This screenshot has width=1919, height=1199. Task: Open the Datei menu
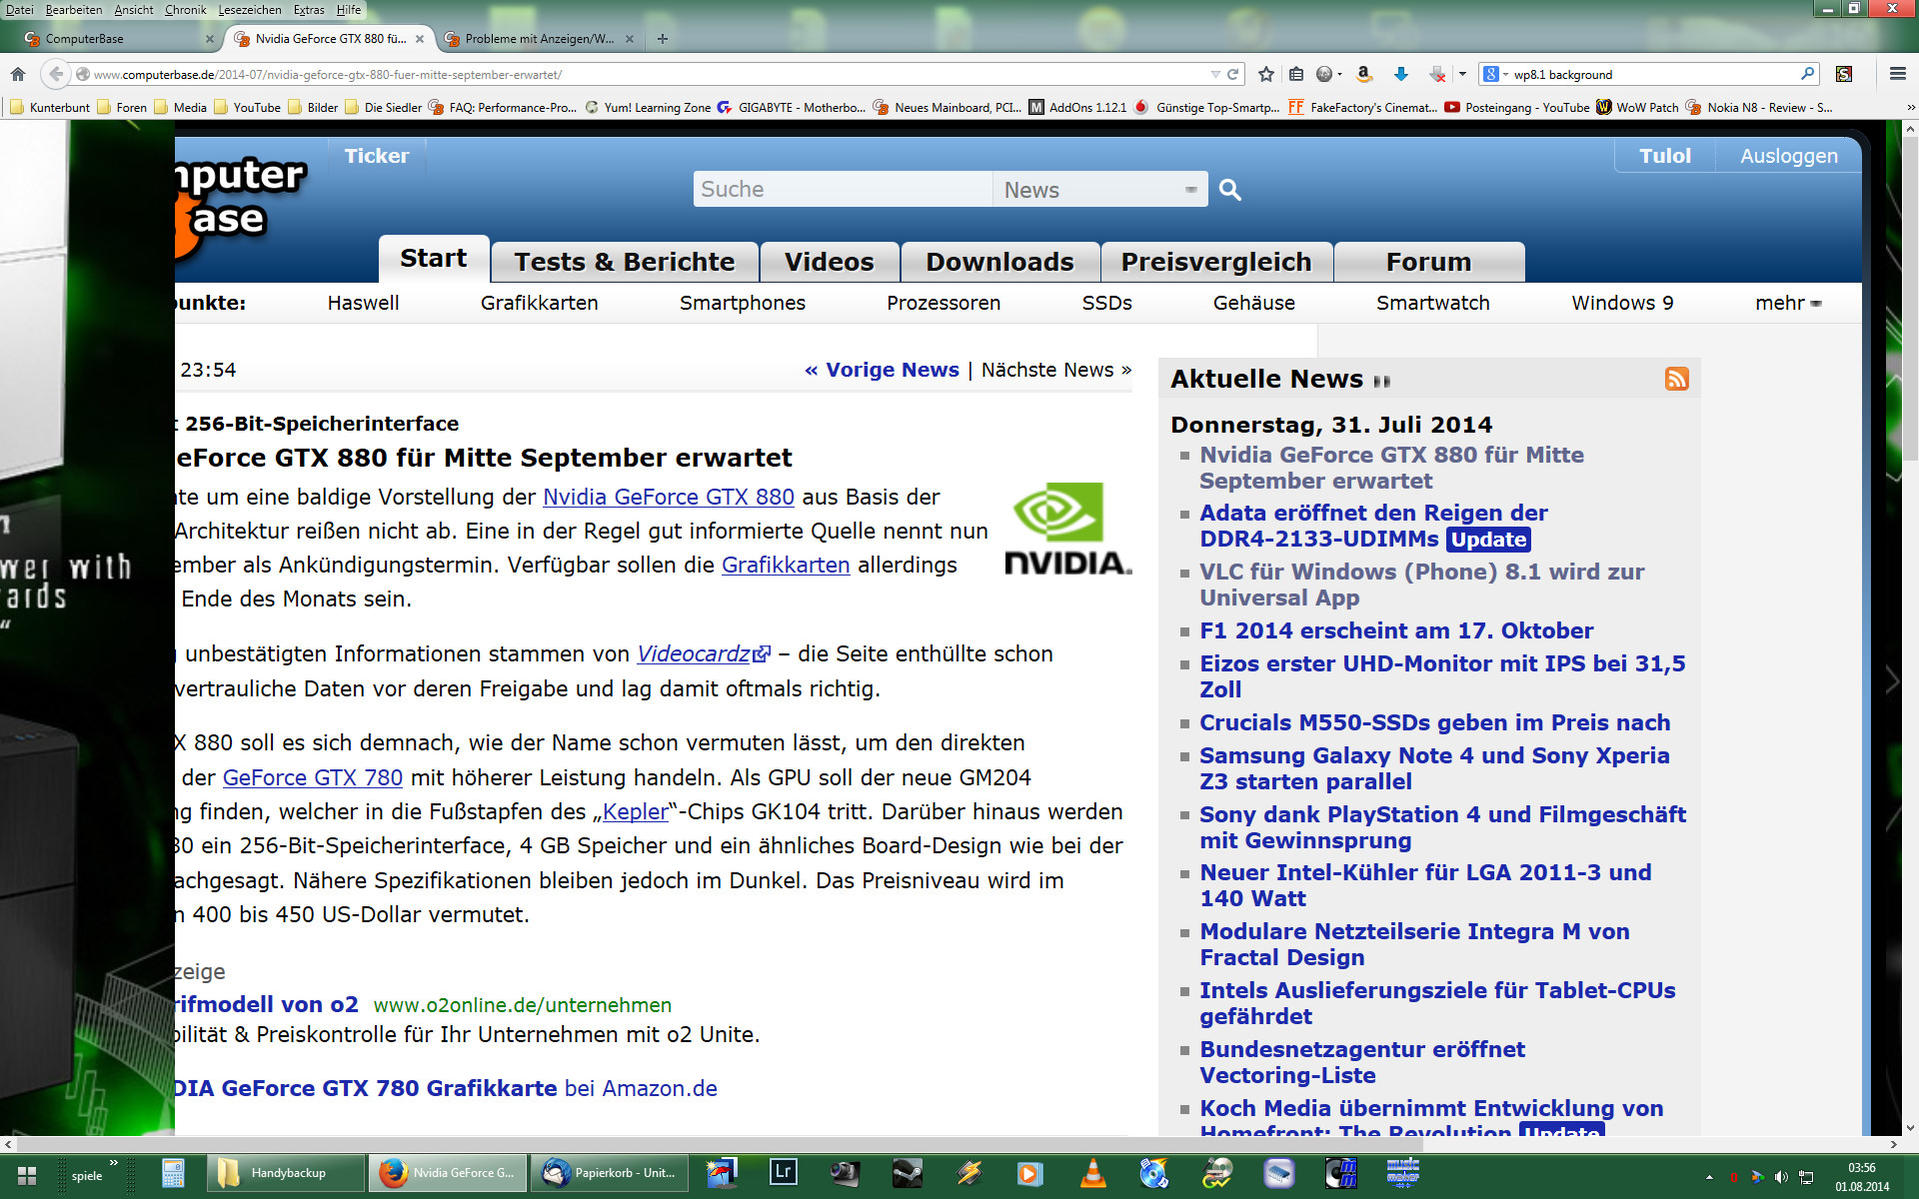point(20,9)
